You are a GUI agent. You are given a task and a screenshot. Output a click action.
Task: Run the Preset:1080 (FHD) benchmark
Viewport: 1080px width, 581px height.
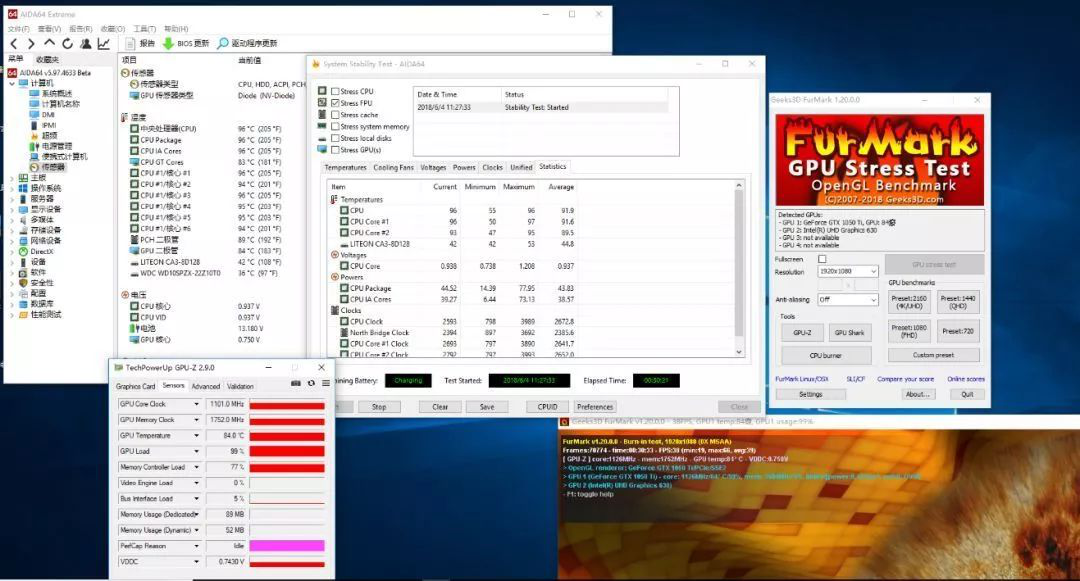909,331
